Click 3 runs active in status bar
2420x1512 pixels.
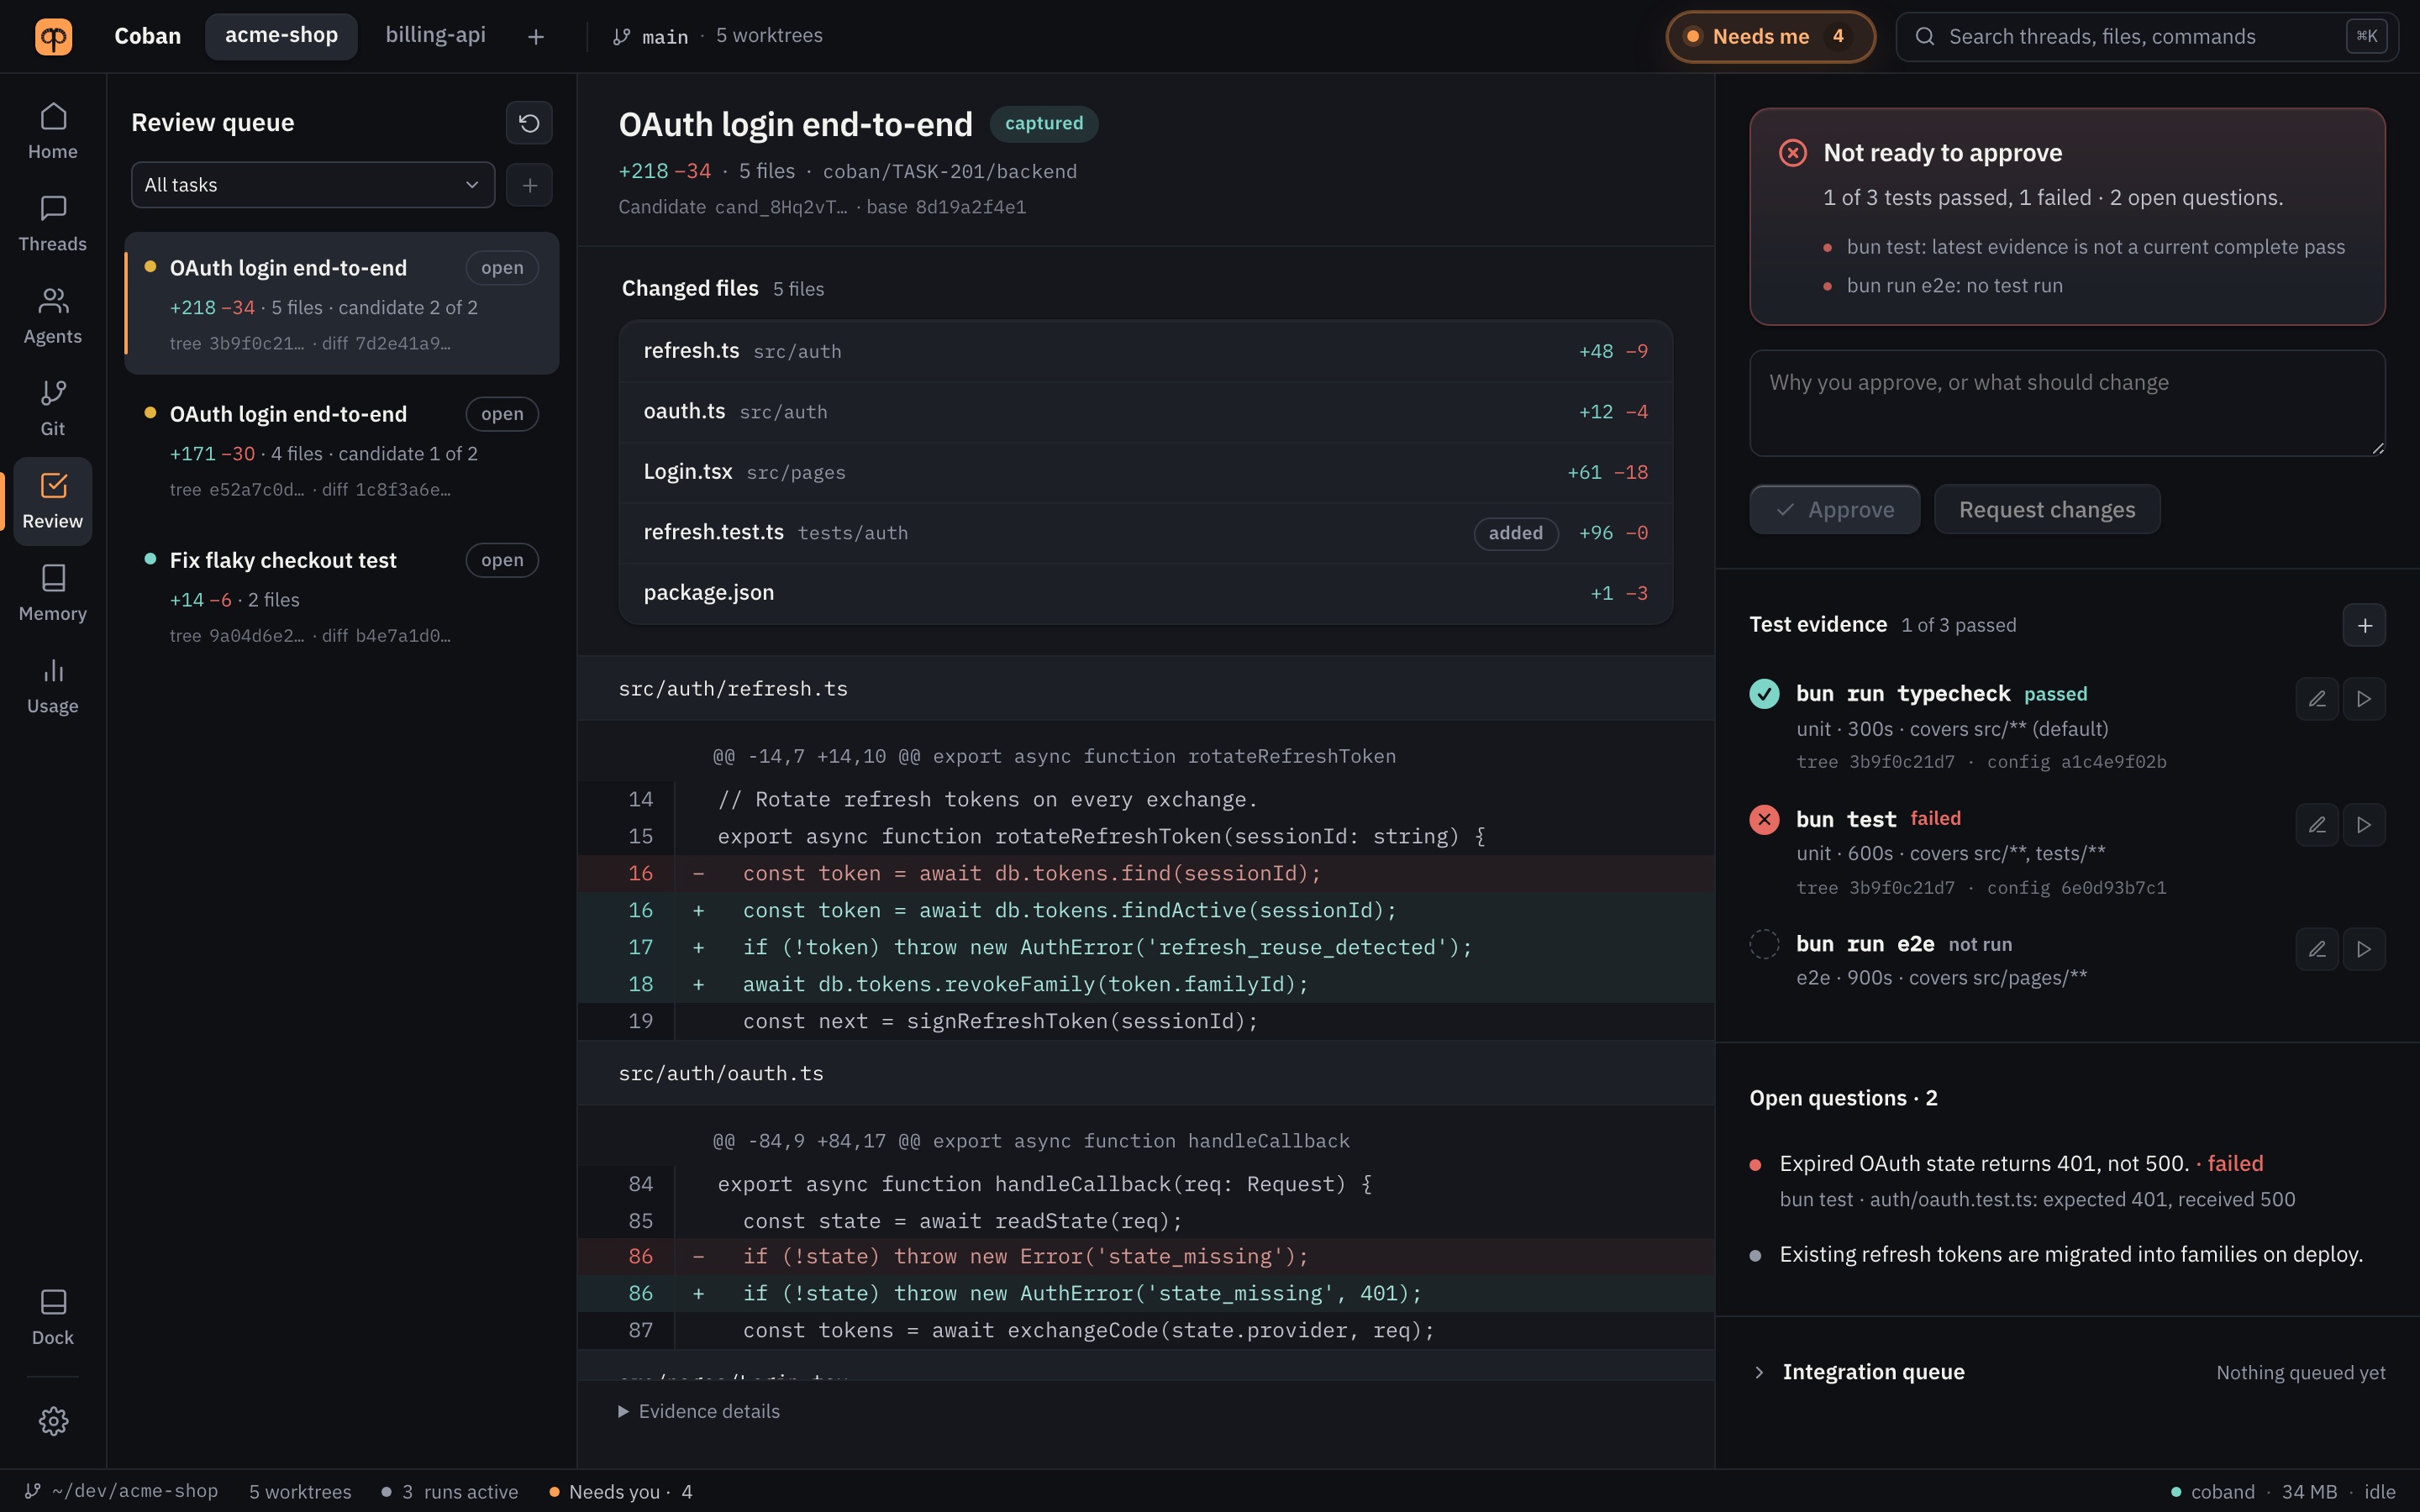click(x=449, y=1491)
